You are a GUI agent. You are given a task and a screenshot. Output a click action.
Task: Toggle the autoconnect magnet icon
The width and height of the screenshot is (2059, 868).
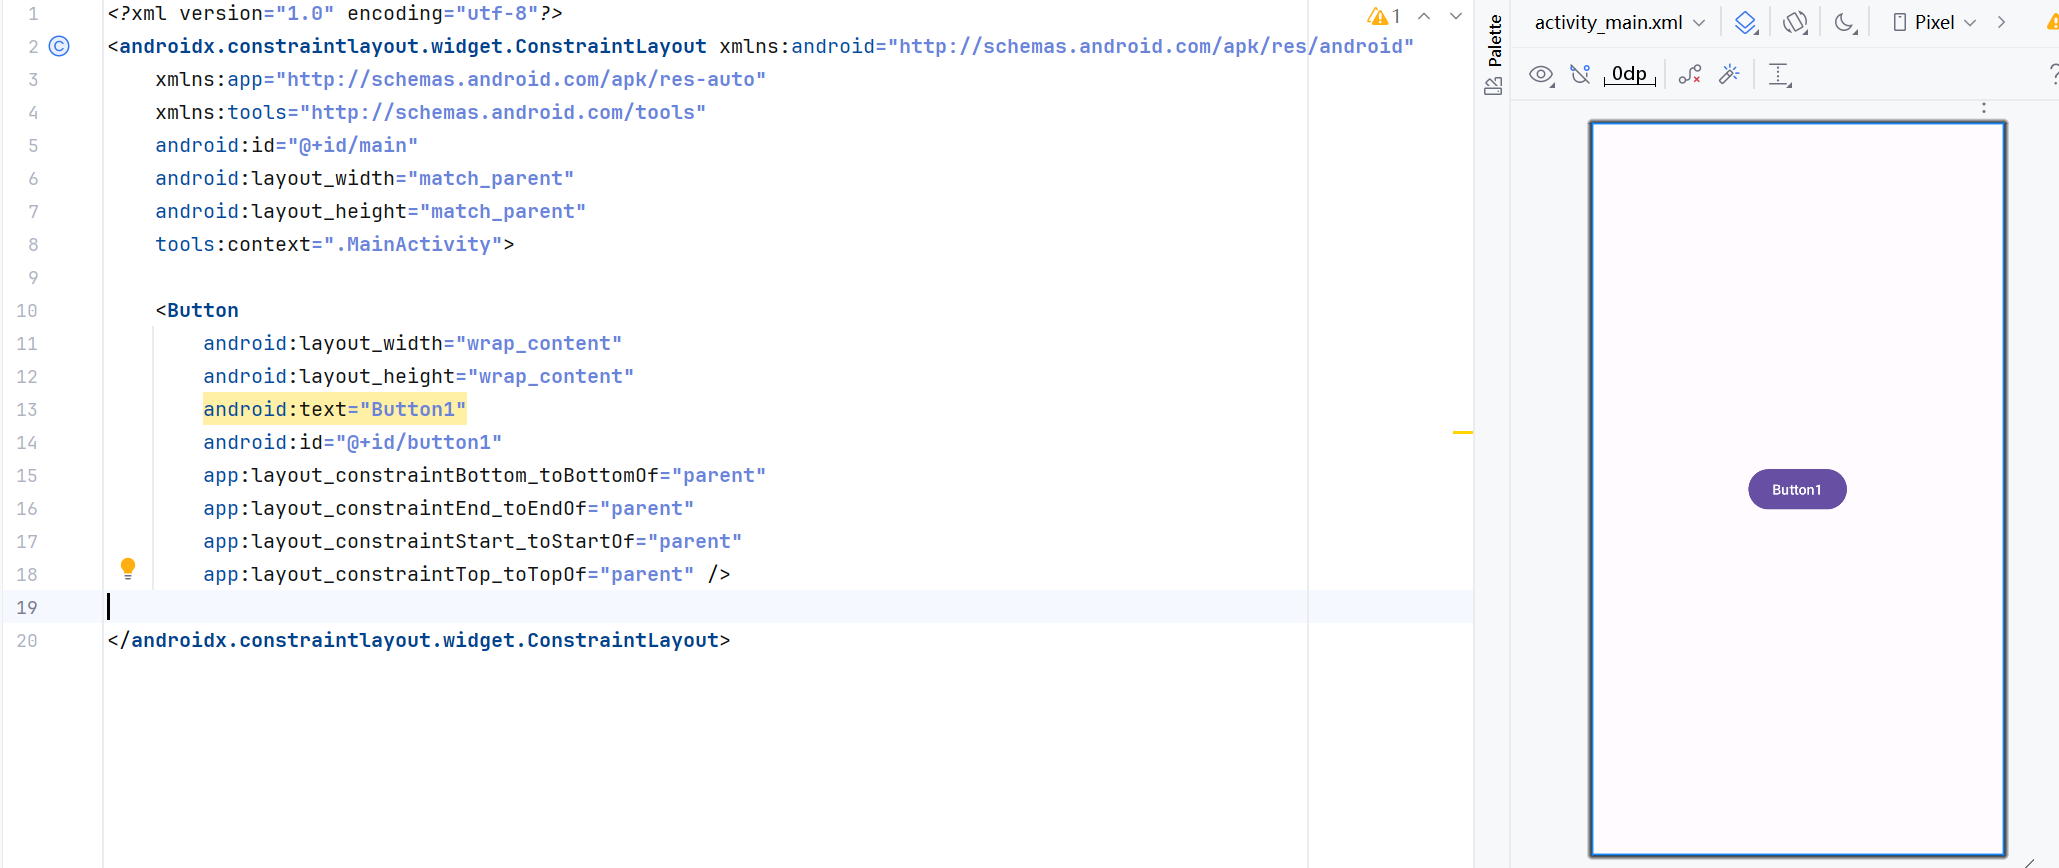[x=1581, y=75]
